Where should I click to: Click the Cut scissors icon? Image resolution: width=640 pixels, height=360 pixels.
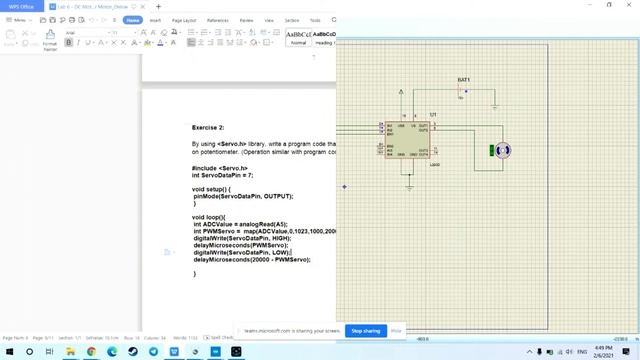[x=25, y=33]
